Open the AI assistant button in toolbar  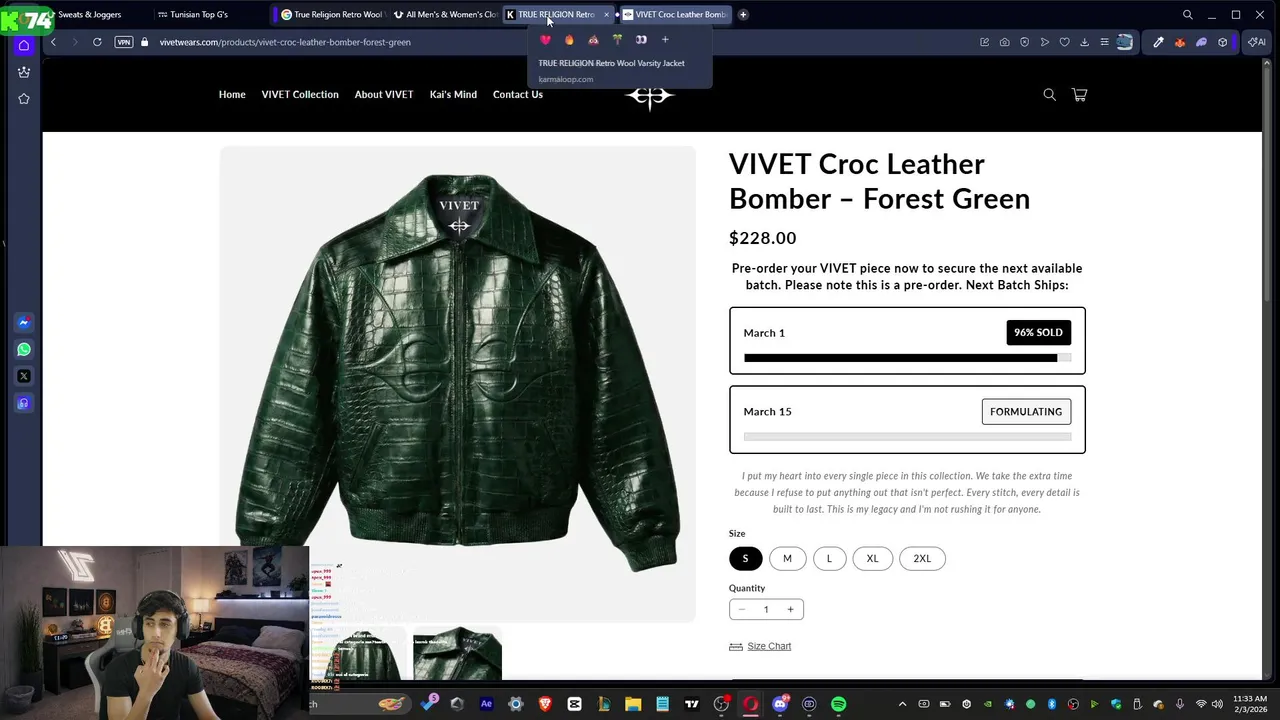point(1256,42)
